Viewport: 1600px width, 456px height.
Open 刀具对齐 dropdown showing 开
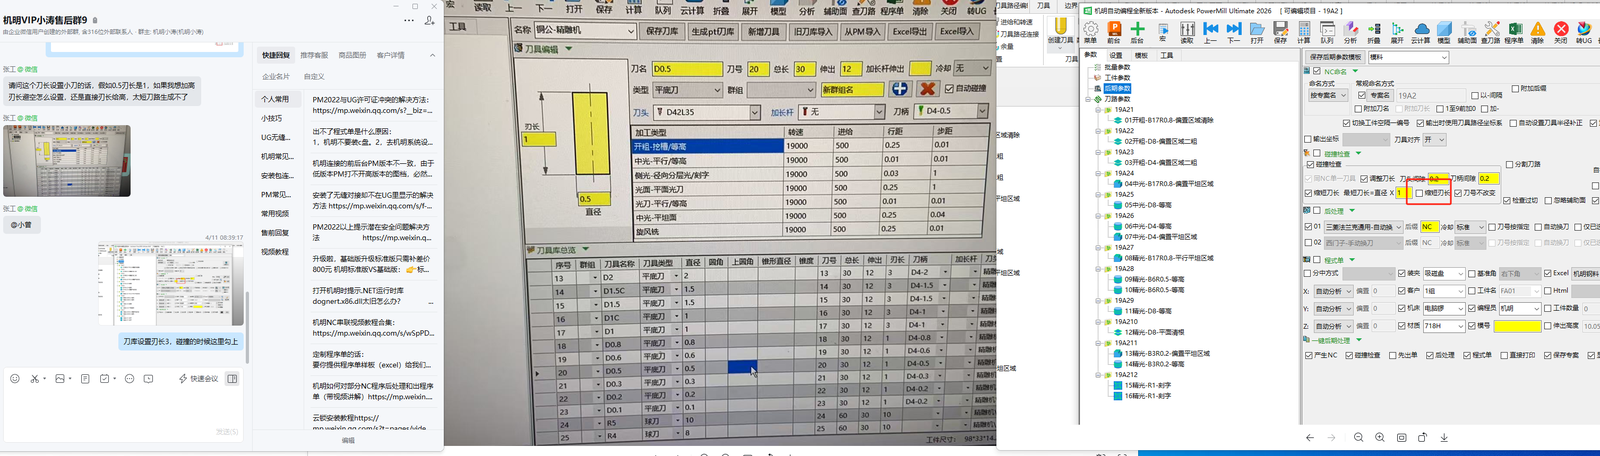[x=1434, y=139]
